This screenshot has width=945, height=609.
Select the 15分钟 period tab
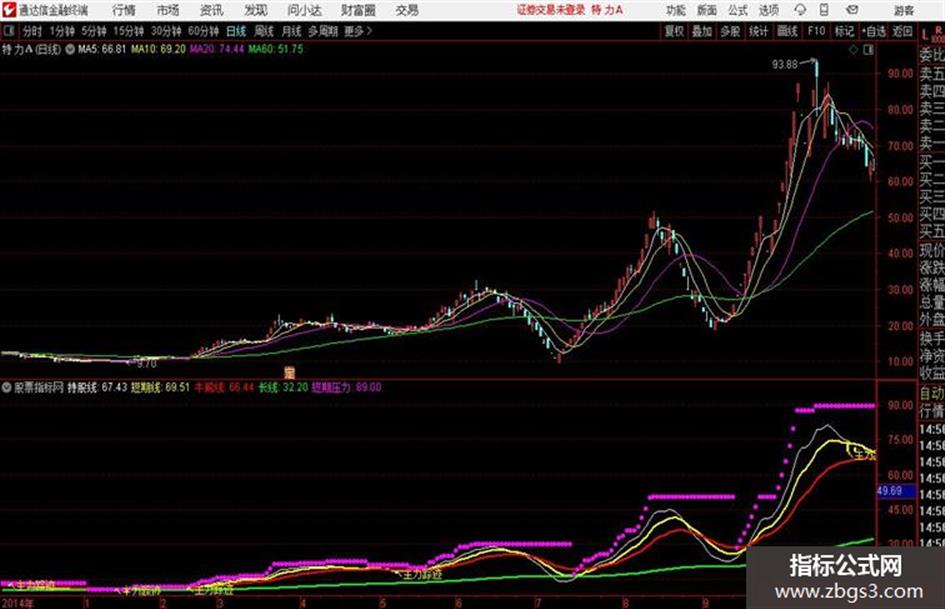tap(128, 31)
